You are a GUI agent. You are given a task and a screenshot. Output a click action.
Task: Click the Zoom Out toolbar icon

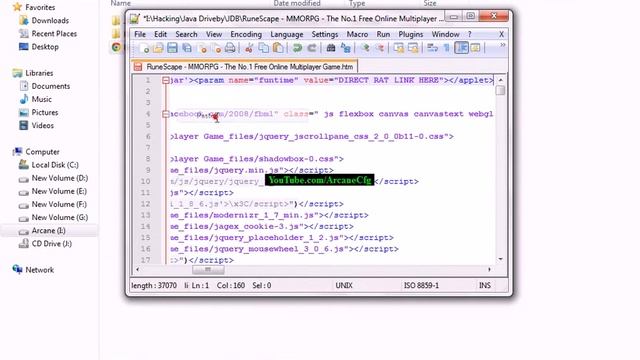click(380, 48)
